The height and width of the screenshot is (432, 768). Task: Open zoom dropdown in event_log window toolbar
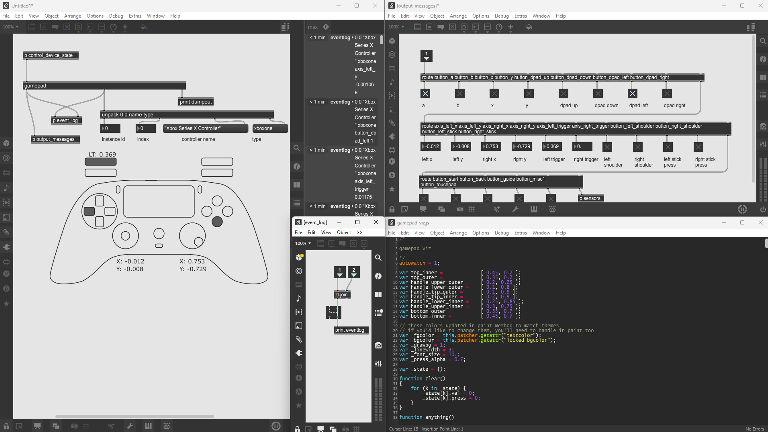[x=303, y=243]
